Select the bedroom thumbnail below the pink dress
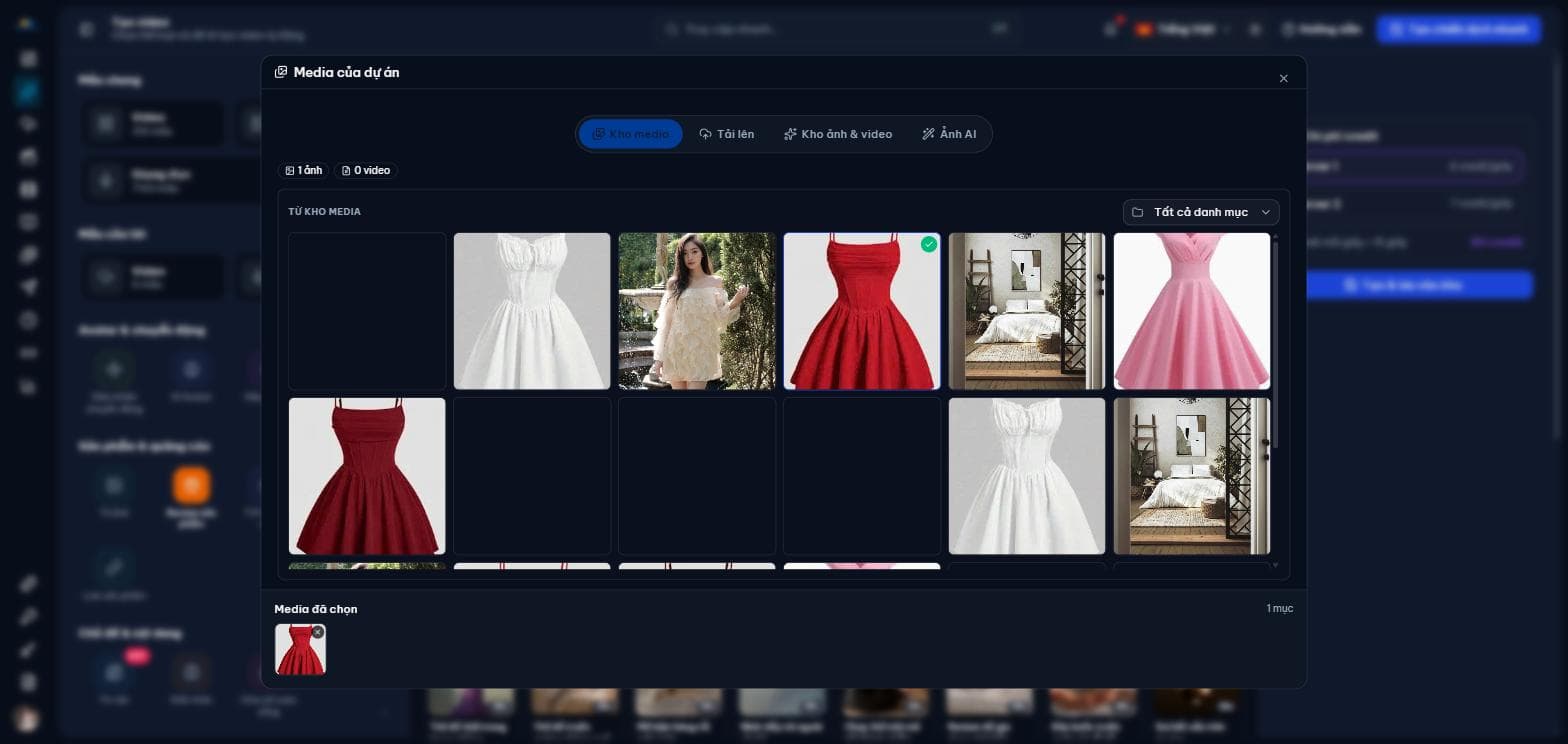 click(x=1192, y=476)
